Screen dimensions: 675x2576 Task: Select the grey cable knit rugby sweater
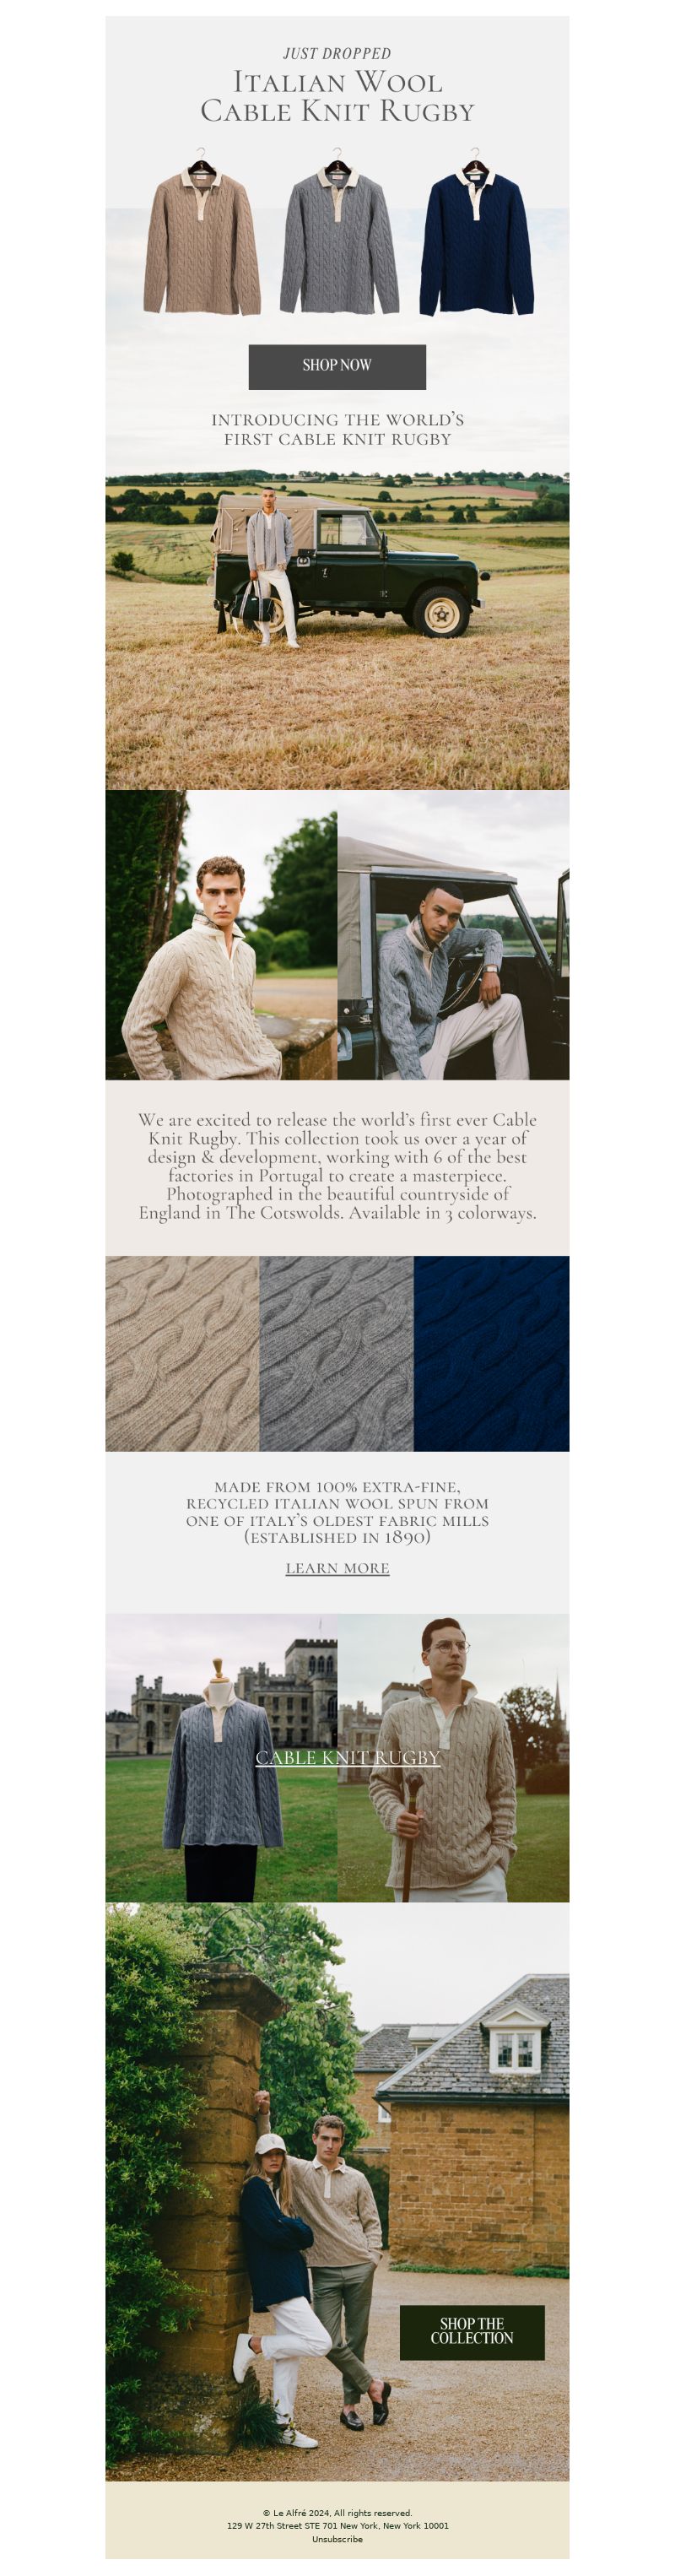point(339,233)
